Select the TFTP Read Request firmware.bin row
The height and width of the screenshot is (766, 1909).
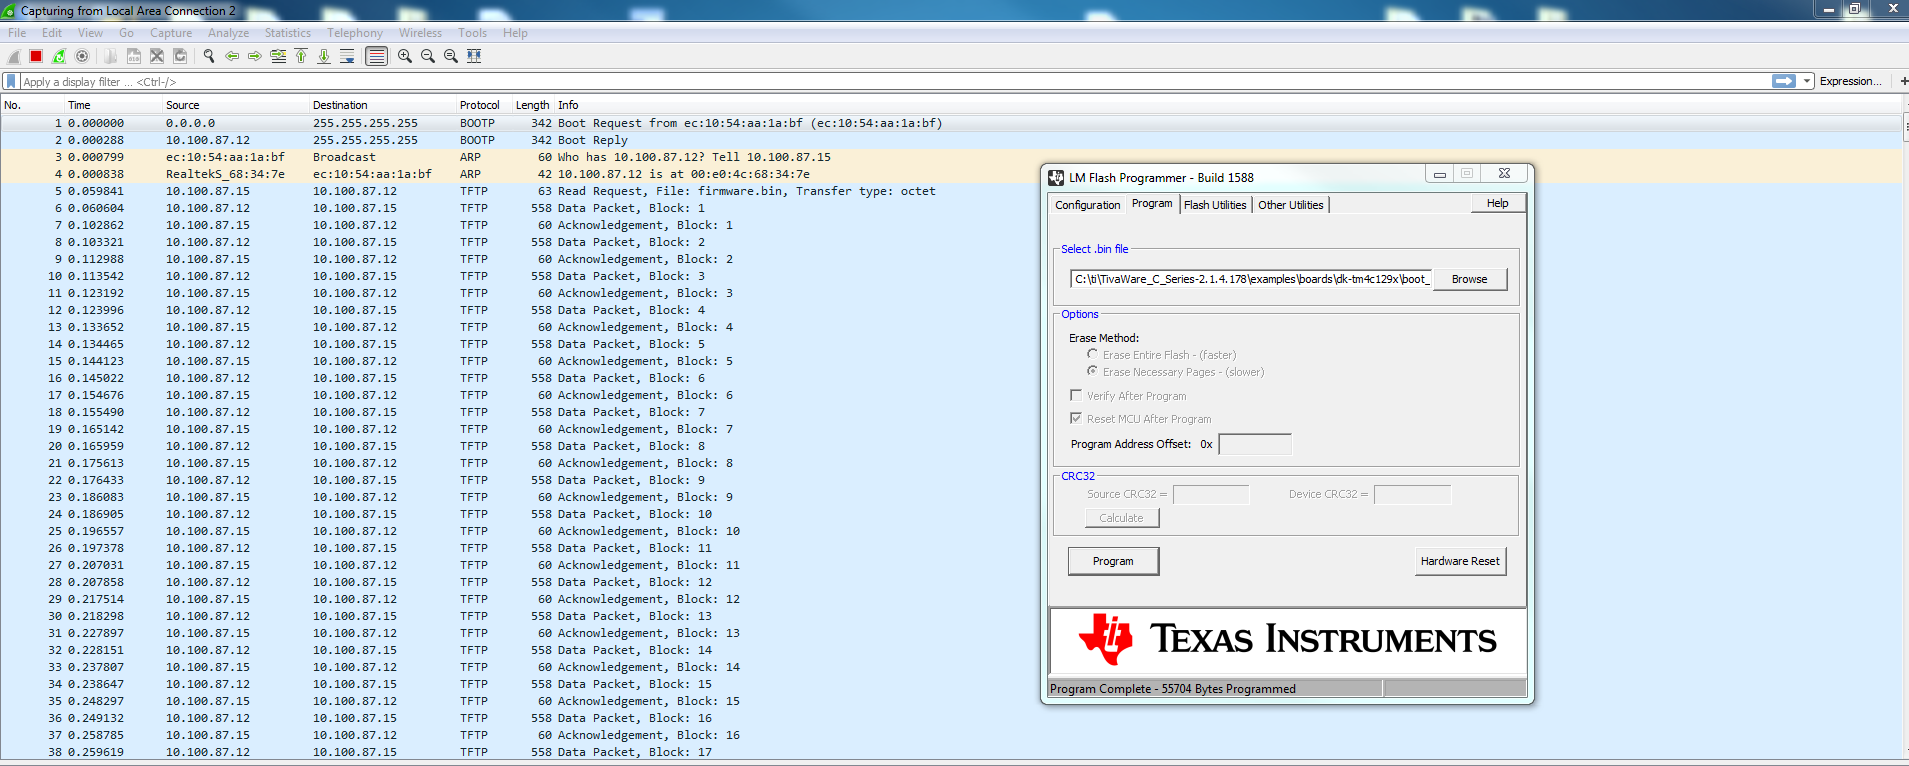click(950, 191)
